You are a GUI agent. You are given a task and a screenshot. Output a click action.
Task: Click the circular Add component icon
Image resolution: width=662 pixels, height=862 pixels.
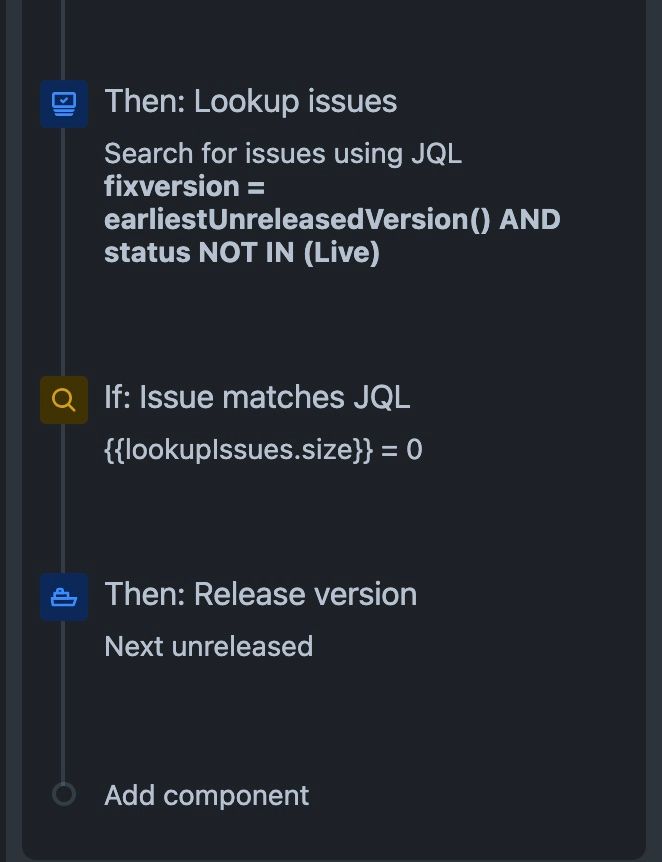click(x=64, y=793)
